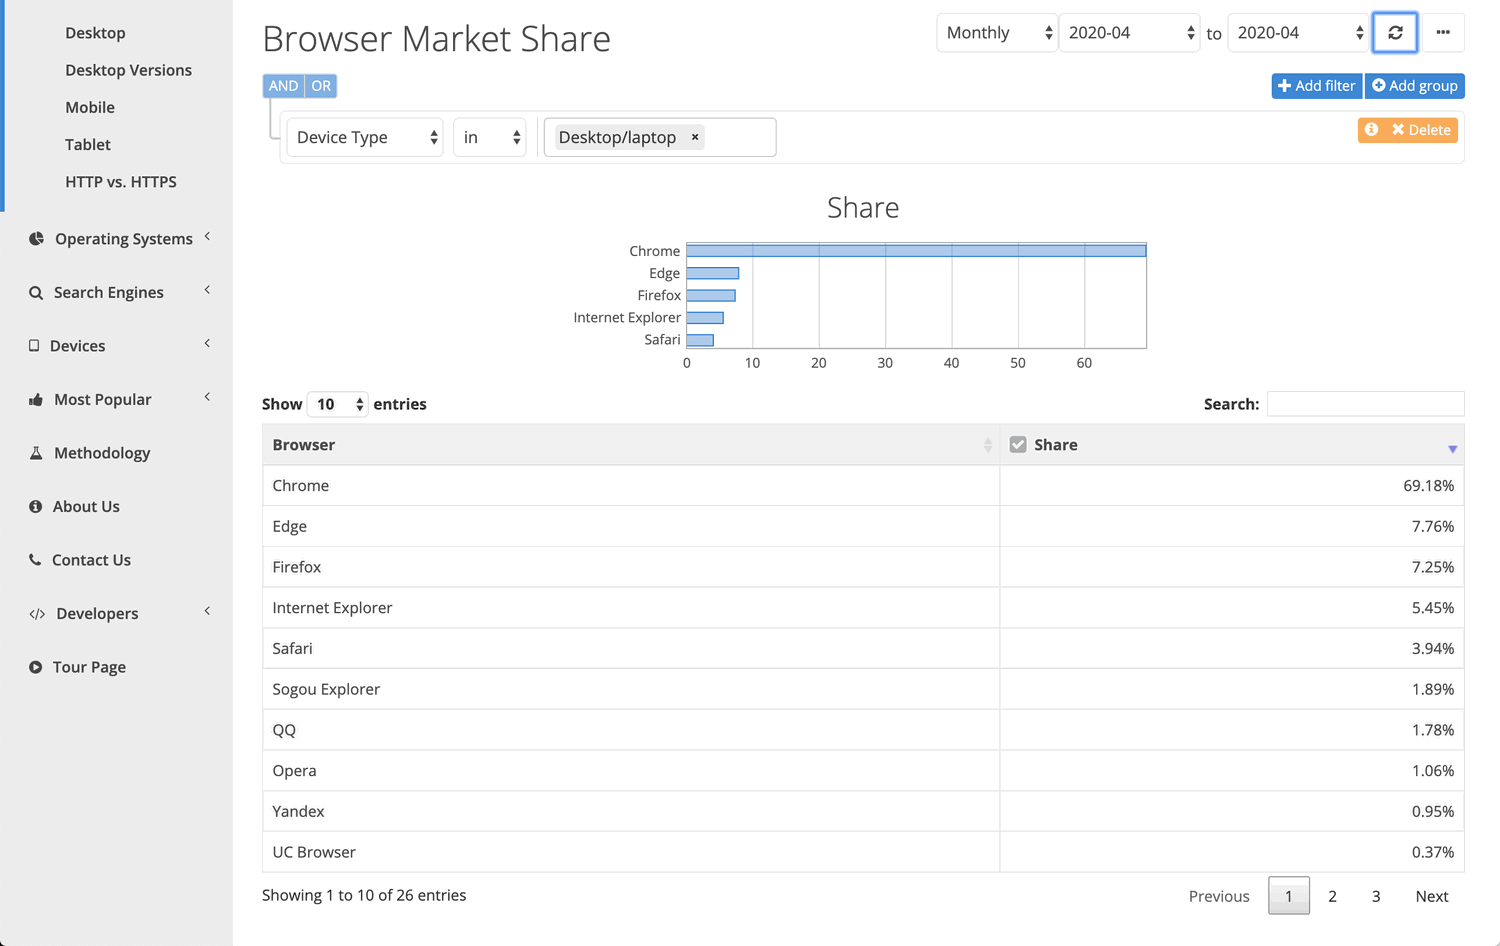Switch the filter logic to OR
Viewport: 1500px width, 946px height.
pos(320,85)
